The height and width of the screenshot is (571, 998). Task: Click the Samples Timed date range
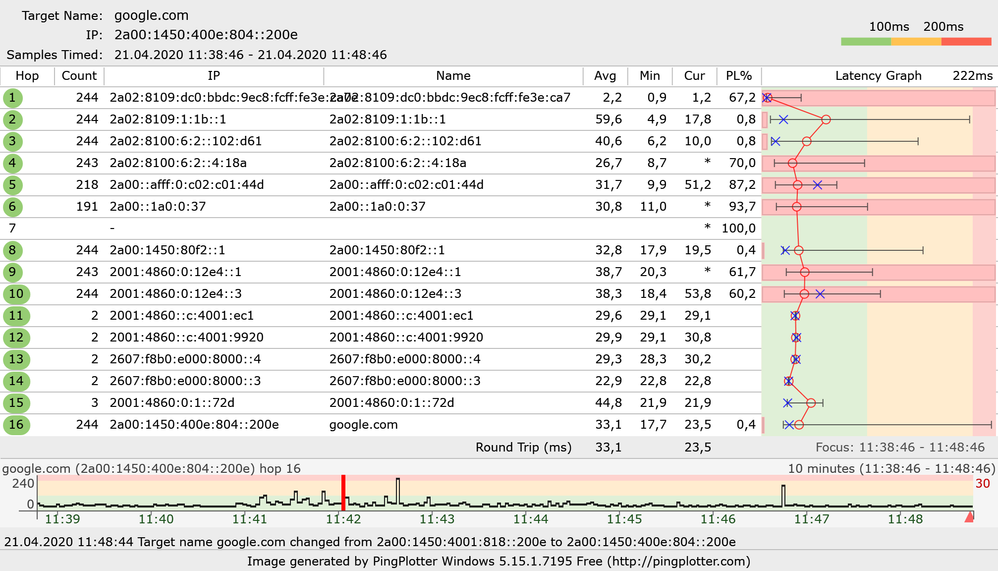[x=250, y=55]
